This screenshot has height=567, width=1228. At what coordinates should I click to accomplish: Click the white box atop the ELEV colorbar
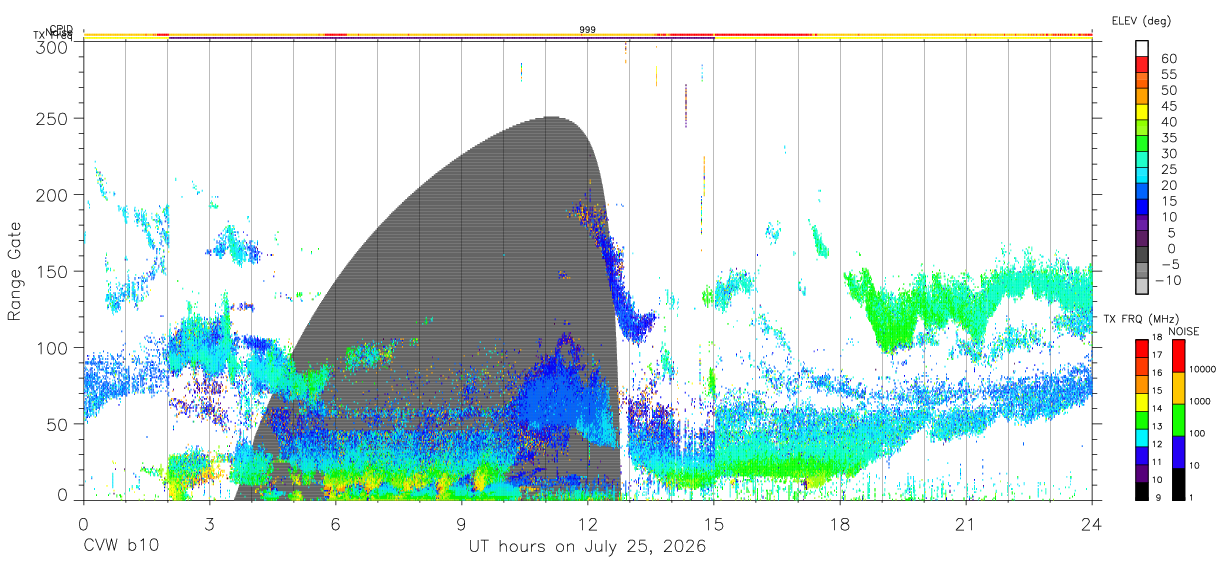pos(1142,47)
